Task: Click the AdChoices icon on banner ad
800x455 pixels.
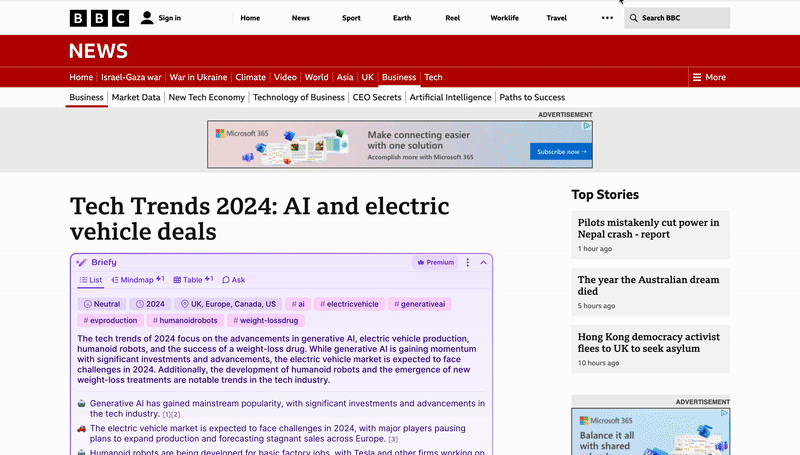Action: click(x=588, y=125)
